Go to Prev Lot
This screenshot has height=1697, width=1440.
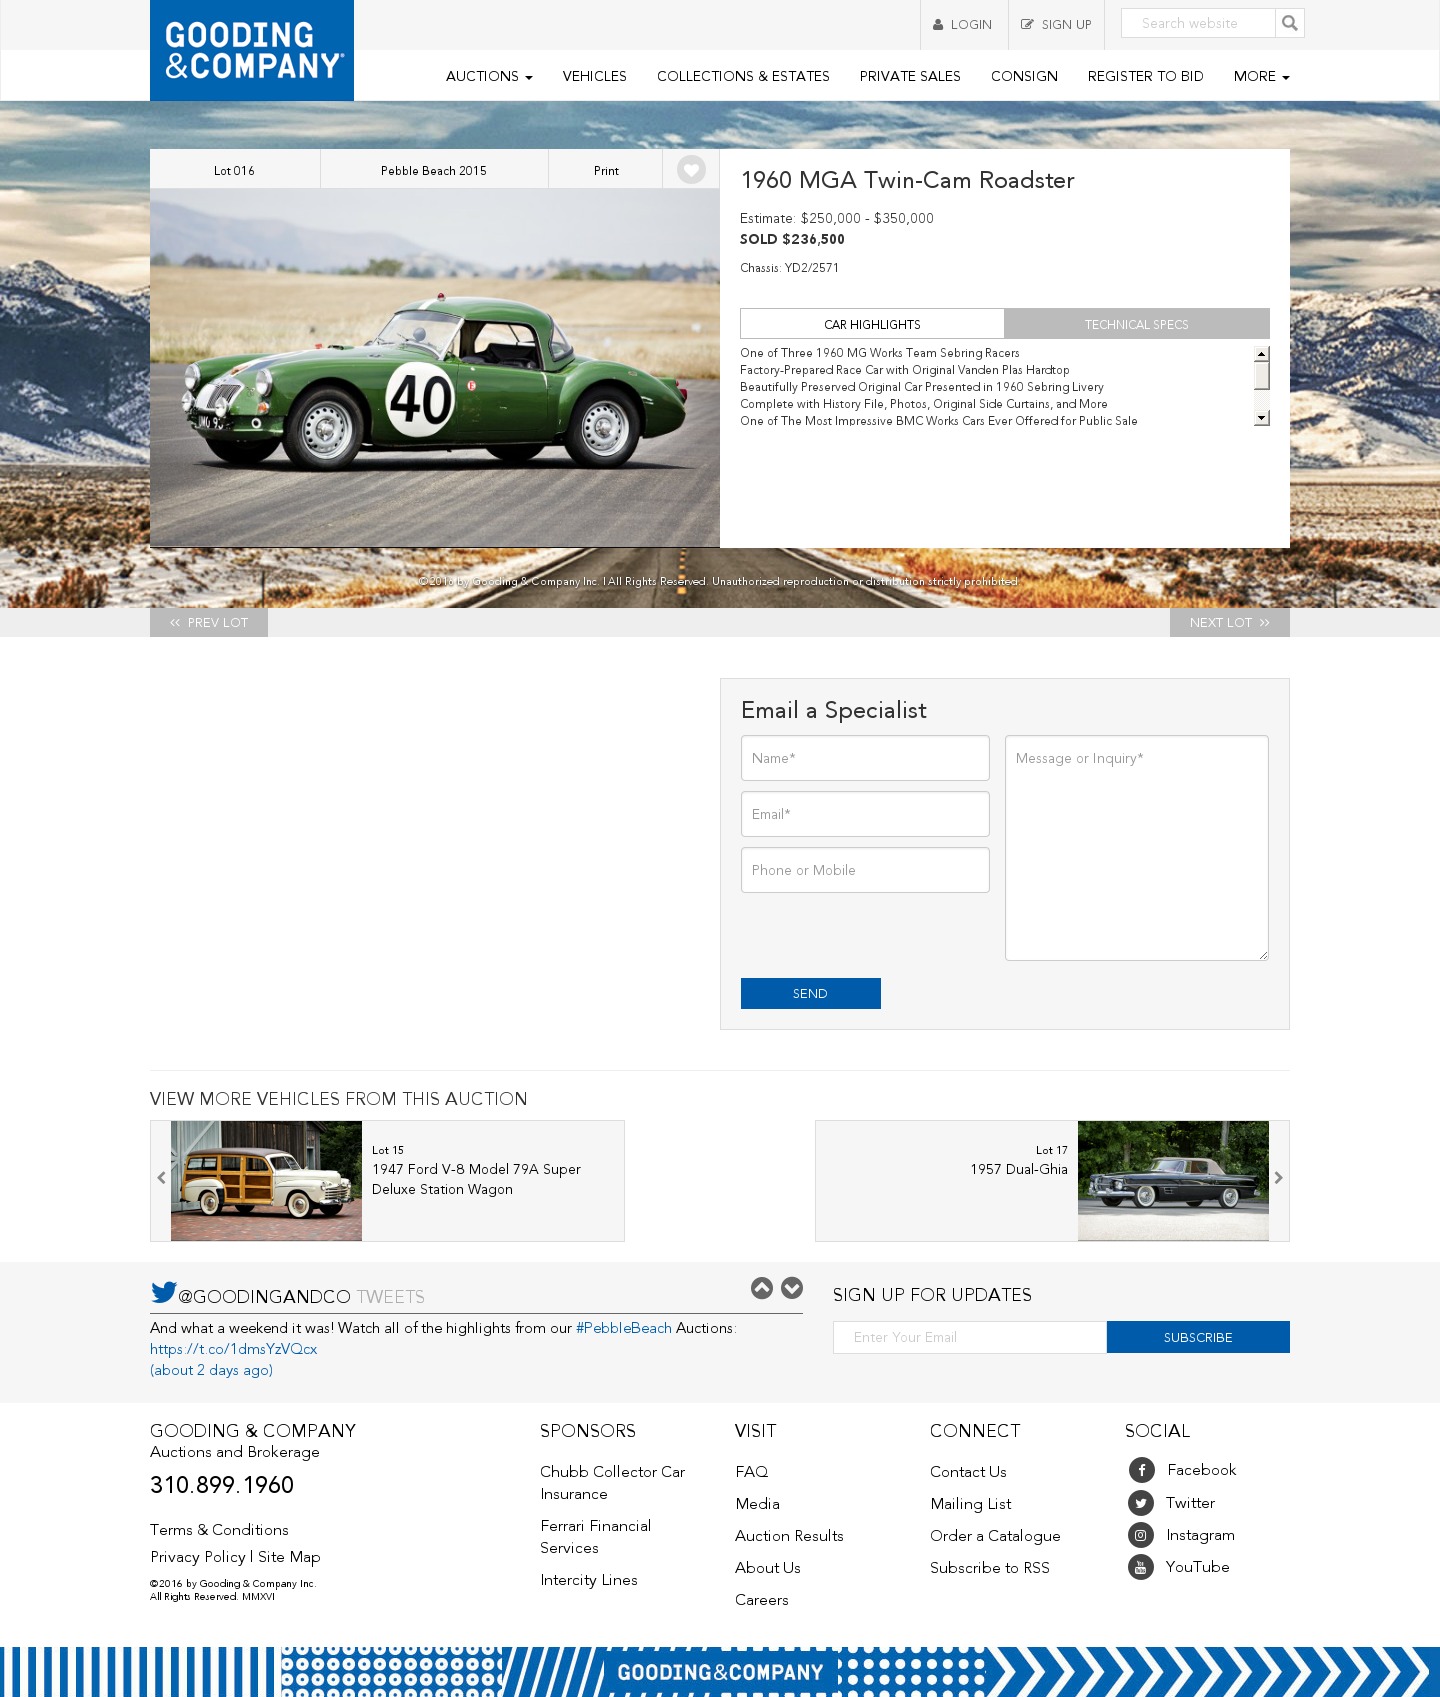[x=209, y=622]
